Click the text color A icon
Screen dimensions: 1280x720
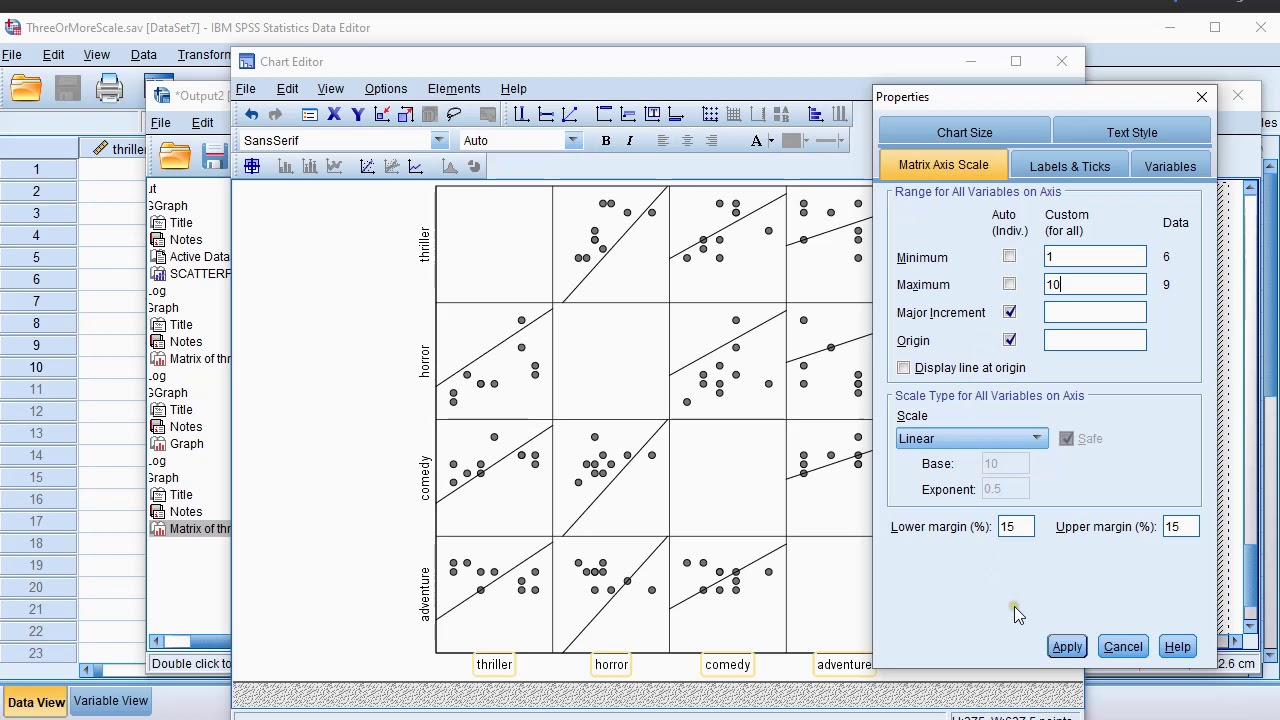click(x=757, y=141)
